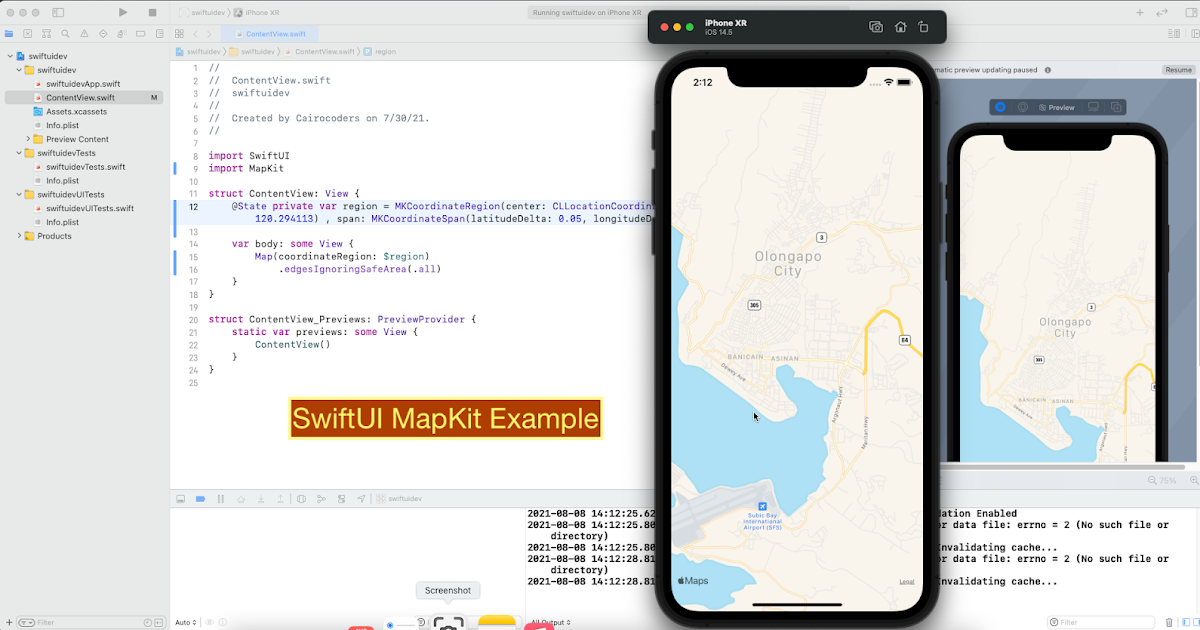Rotate the simulator device

click(924, 27)
